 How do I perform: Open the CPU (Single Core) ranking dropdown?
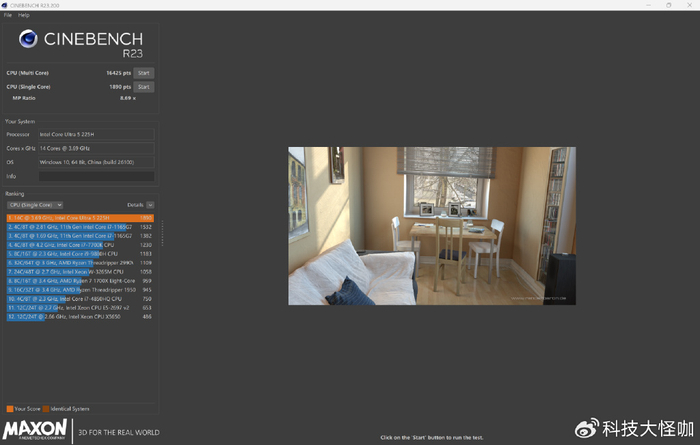coord(35,205)
